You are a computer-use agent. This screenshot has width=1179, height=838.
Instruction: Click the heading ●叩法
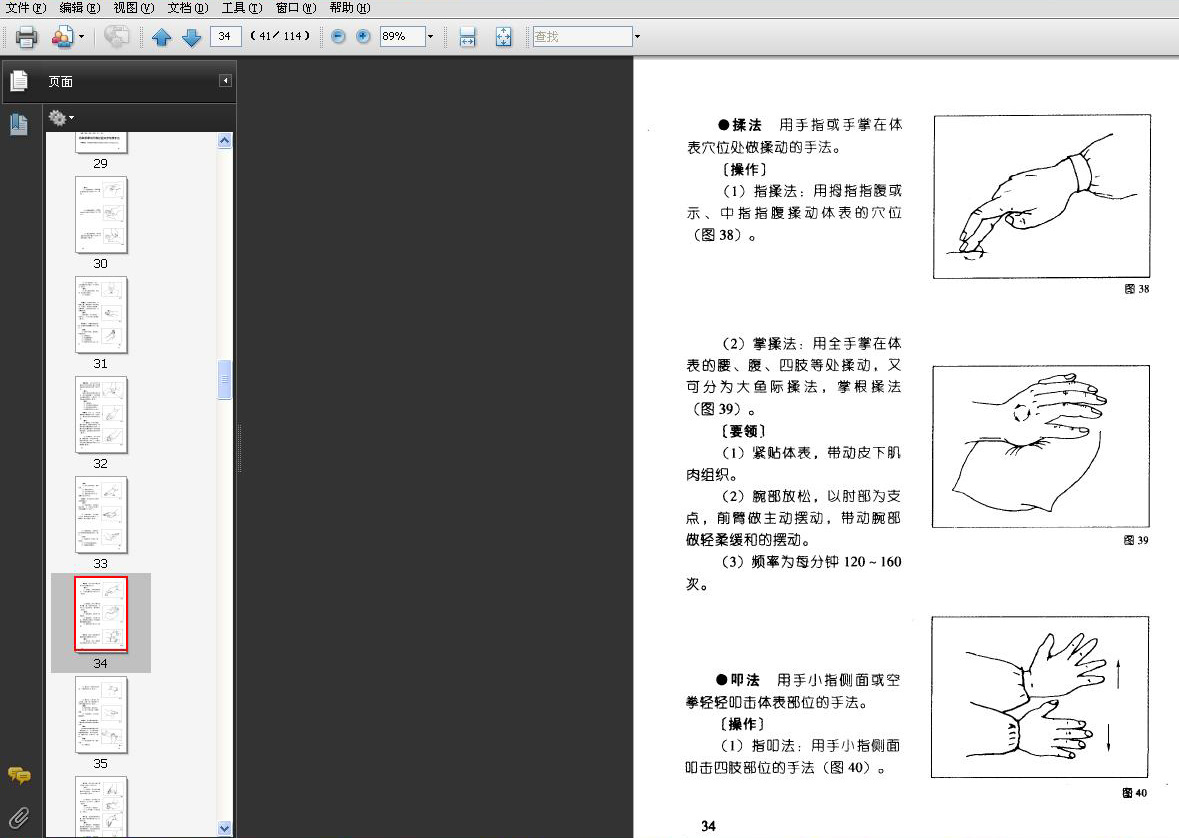738,680
